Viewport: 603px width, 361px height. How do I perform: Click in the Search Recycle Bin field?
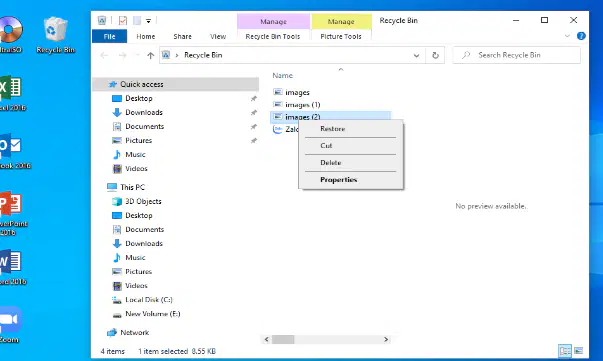point(516,55)
